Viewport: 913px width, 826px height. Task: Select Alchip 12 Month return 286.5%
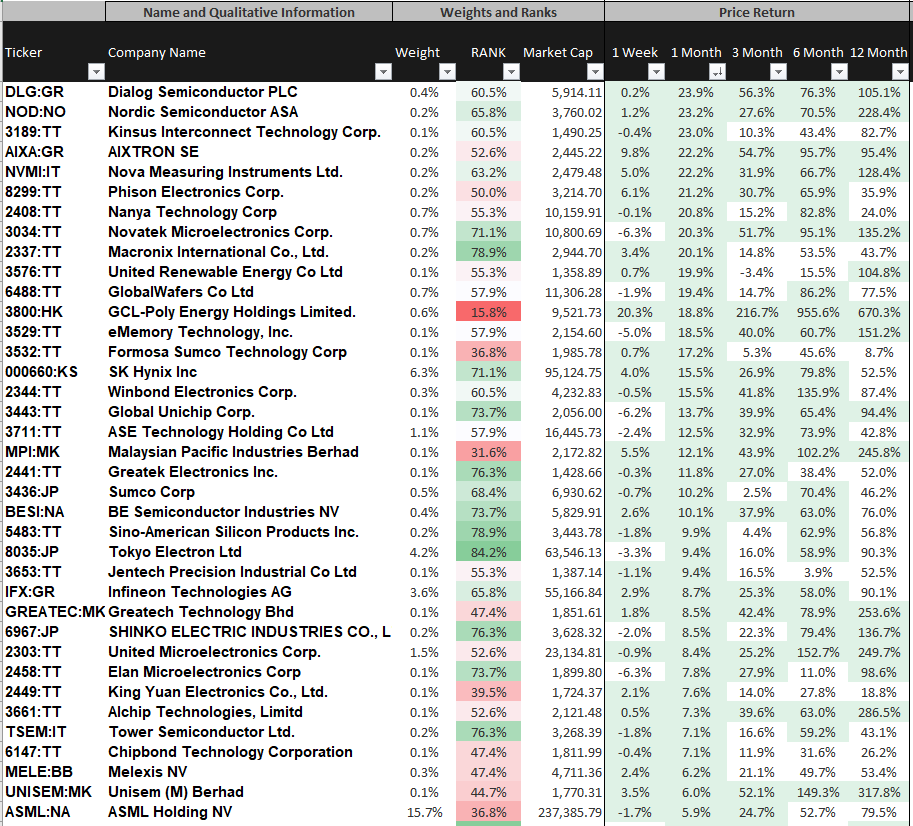point(879,712)
